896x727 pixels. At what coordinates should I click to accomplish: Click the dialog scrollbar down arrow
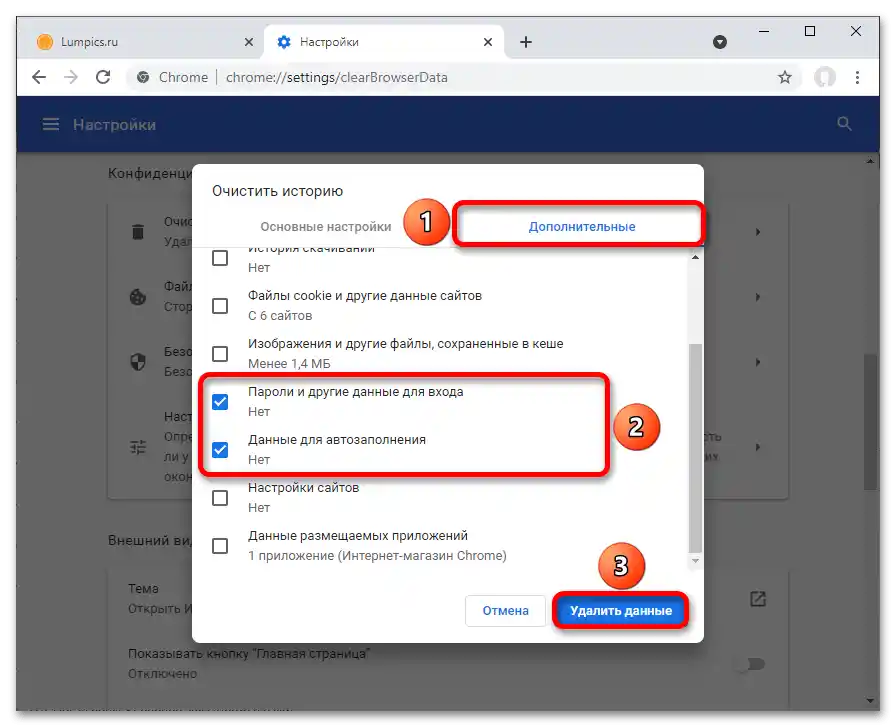695,561
